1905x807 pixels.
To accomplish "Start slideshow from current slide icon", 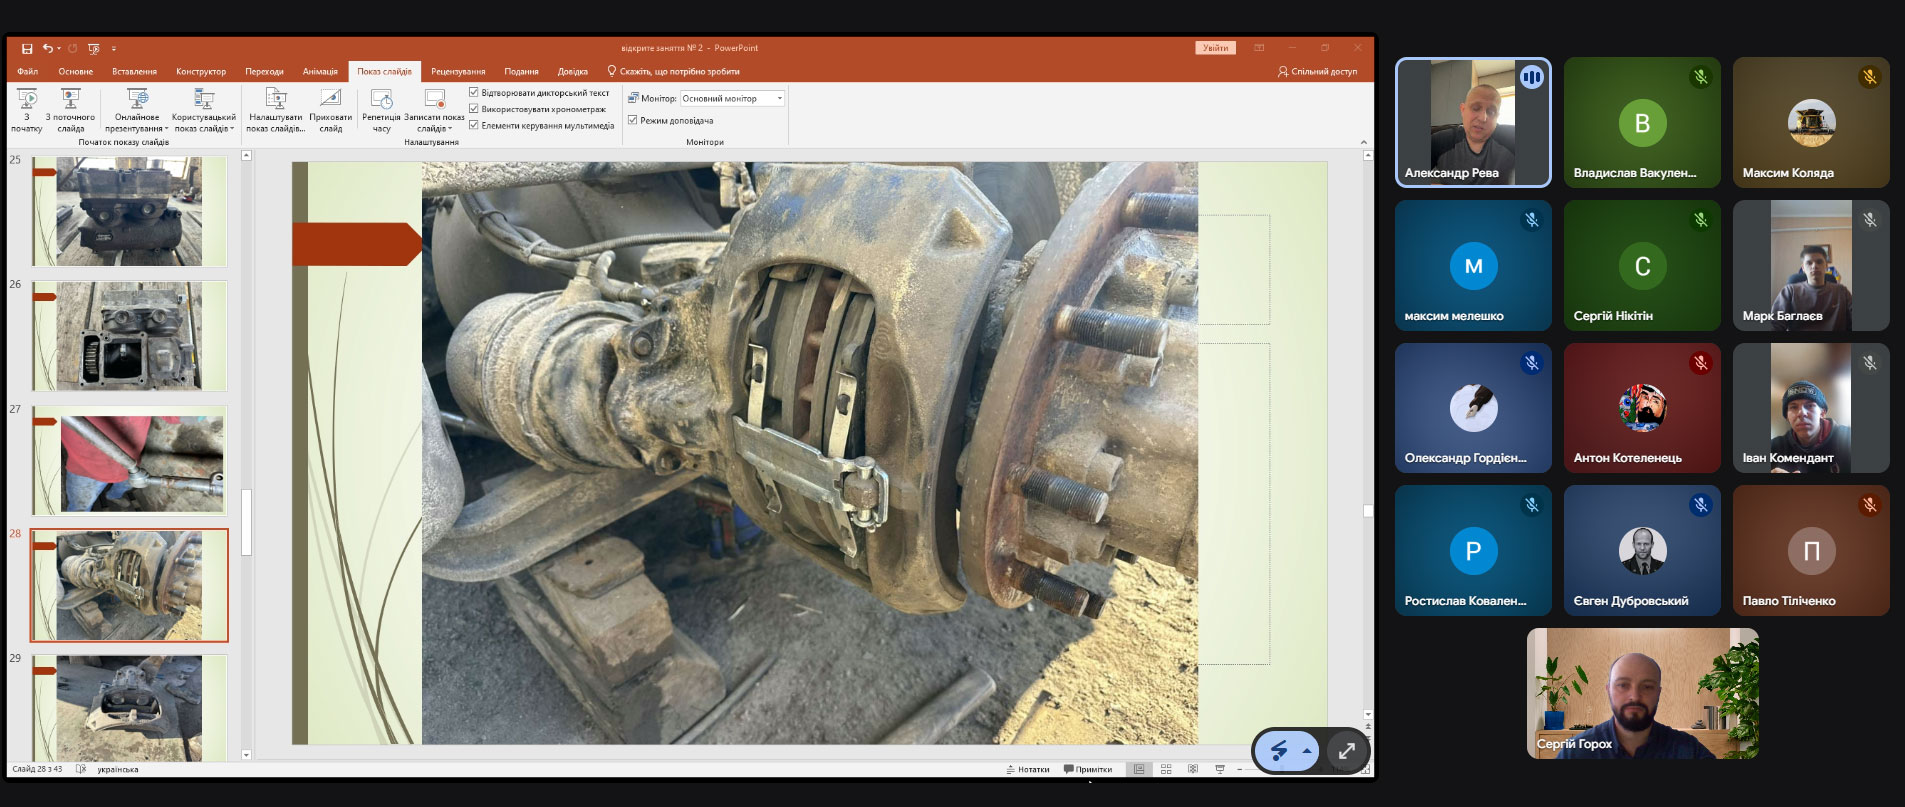I will (x=70, y=100).
